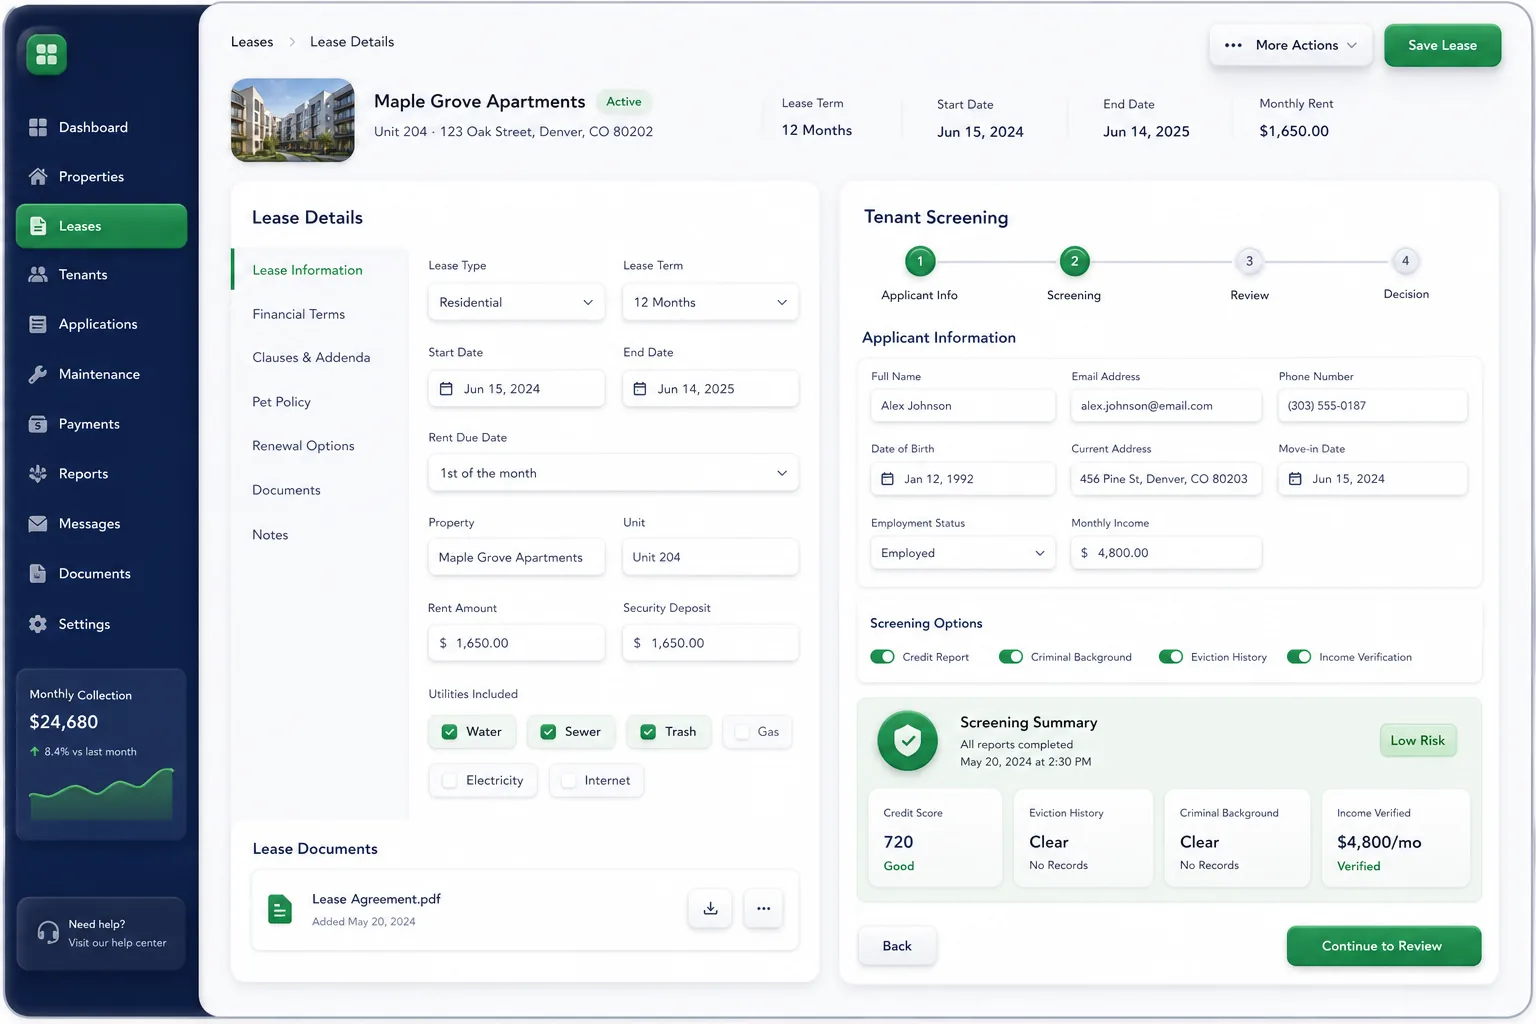Click the Maple Grove Apartments building thumbnail
1536x1024 pixels.
(x=293, y=120)
